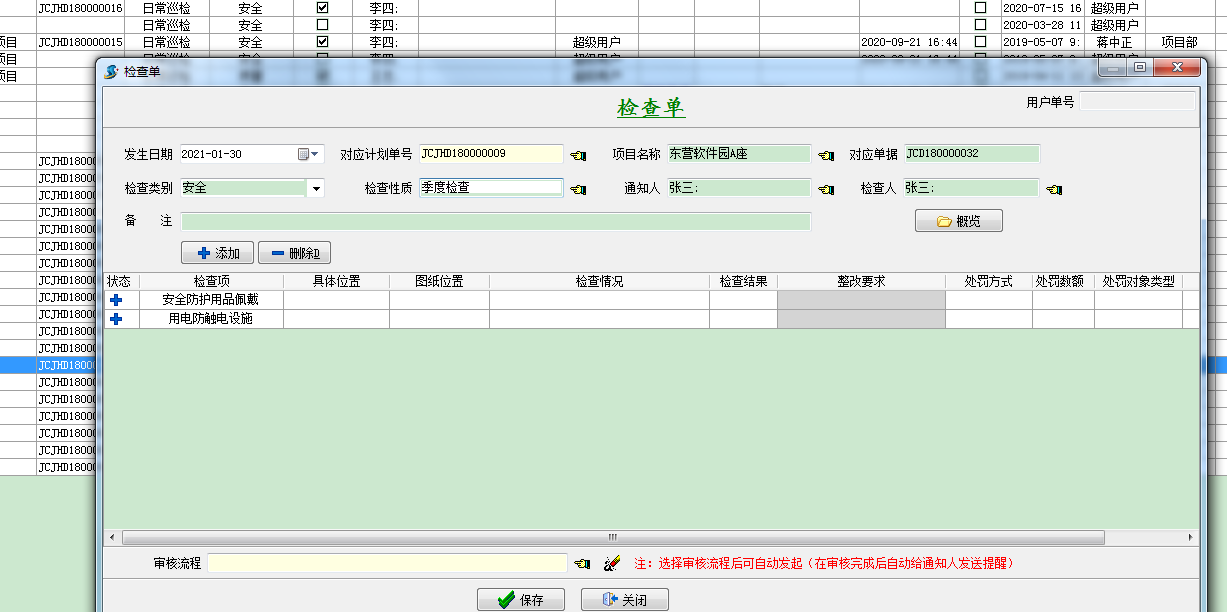Click lookup icon for 审核流程 field
1227x612 pixels.
(582, 564)
